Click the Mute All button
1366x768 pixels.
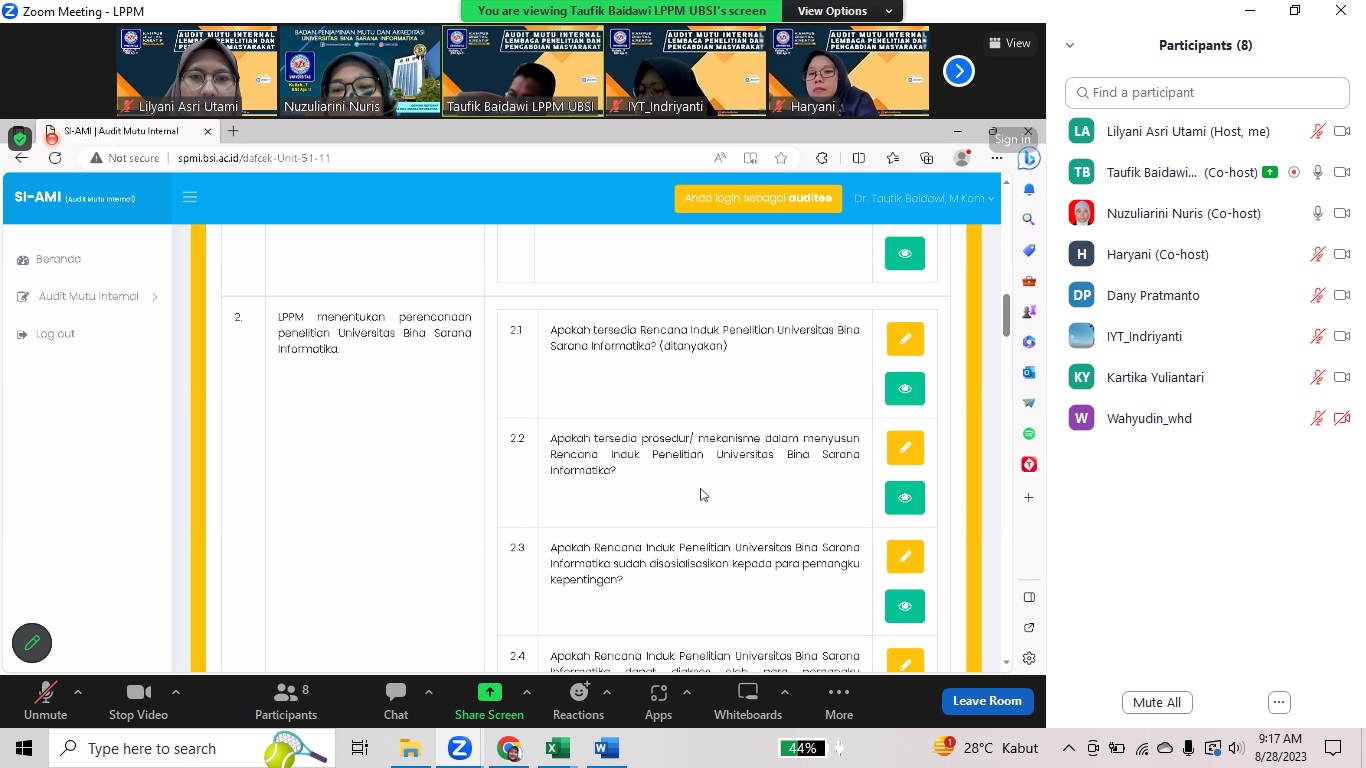coord(1157,702)
